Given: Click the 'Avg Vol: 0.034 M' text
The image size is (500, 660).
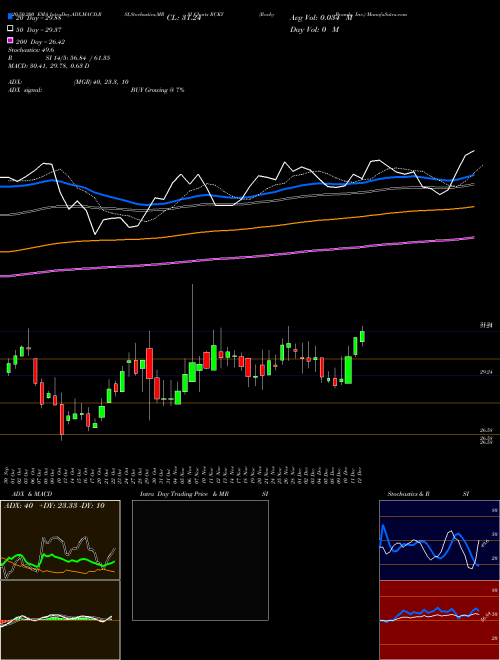Looking at the screenshot, I should coord(321,18).
